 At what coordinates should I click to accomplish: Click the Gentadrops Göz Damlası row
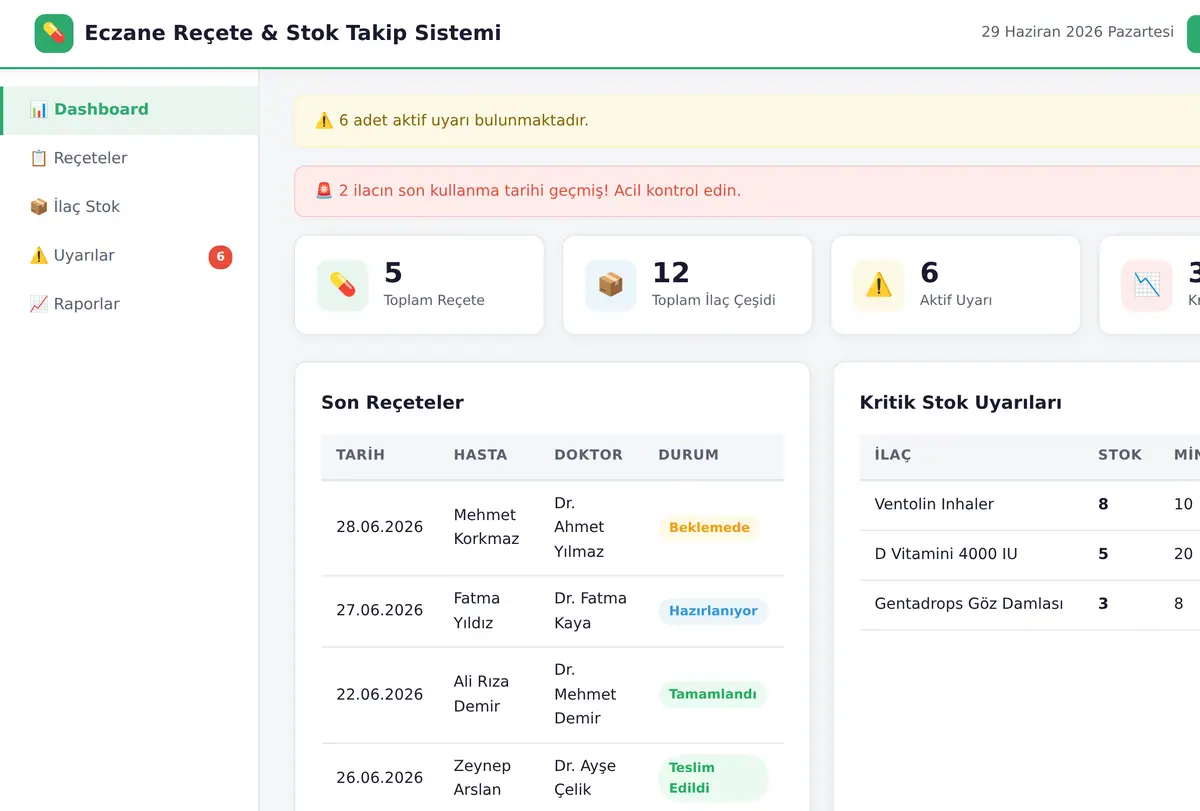(x=1030, y=605)
